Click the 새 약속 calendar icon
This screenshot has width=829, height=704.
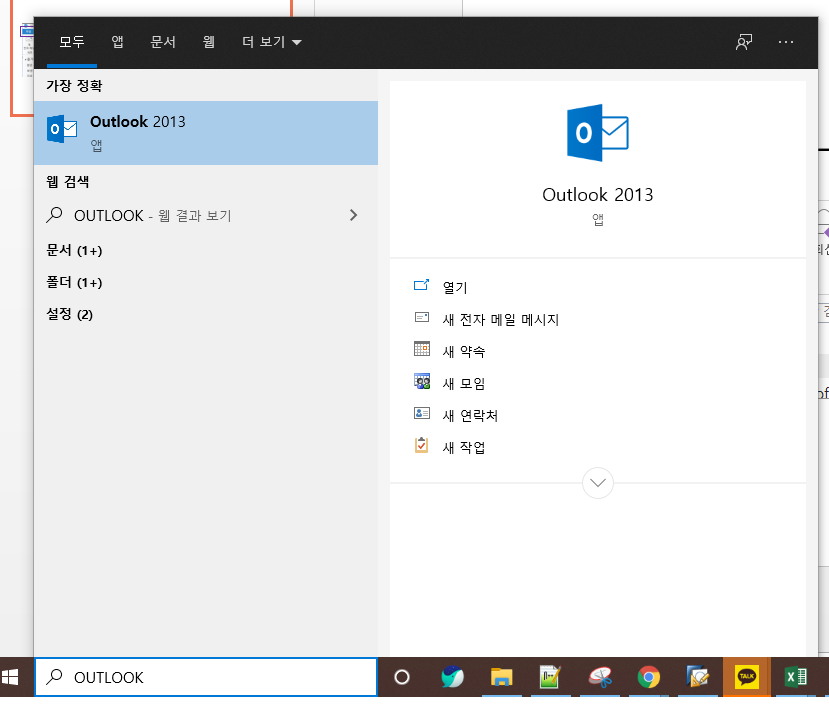(x=421, y=349)
